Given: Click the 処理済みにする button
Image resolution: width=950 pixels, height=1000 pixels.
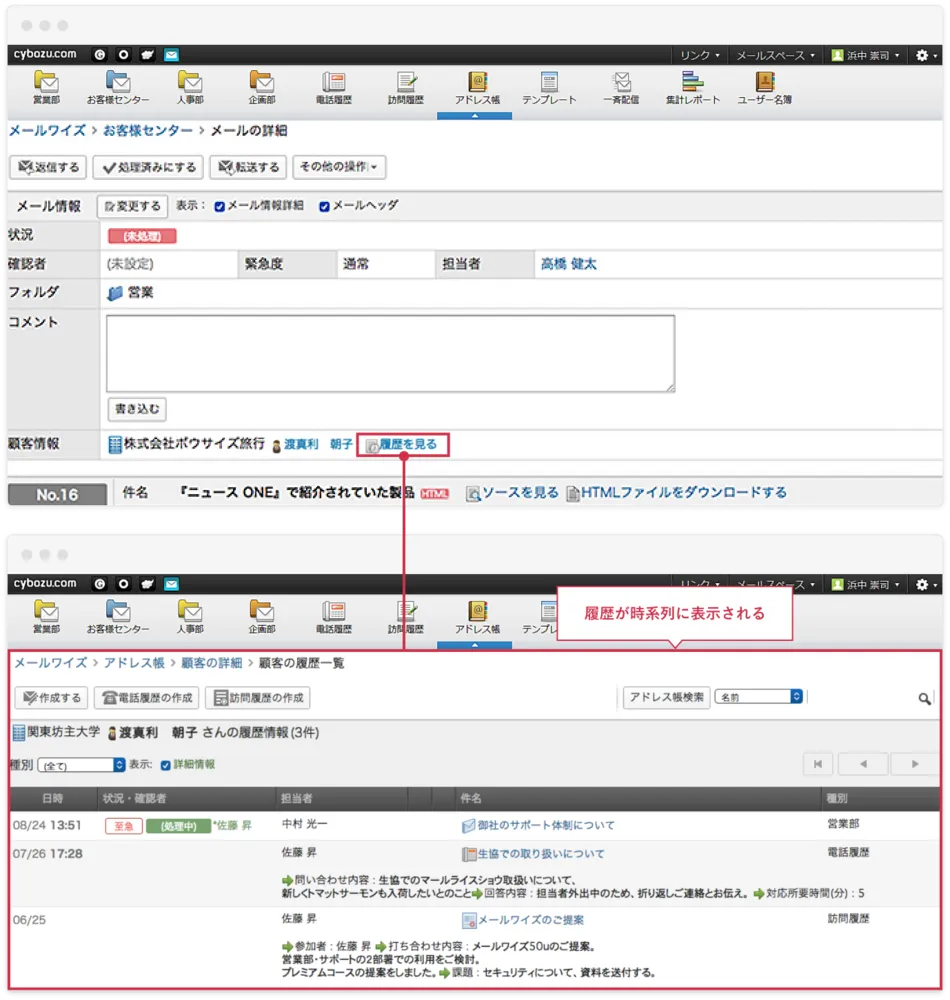Looking at the screenshot, I should 149,167.
